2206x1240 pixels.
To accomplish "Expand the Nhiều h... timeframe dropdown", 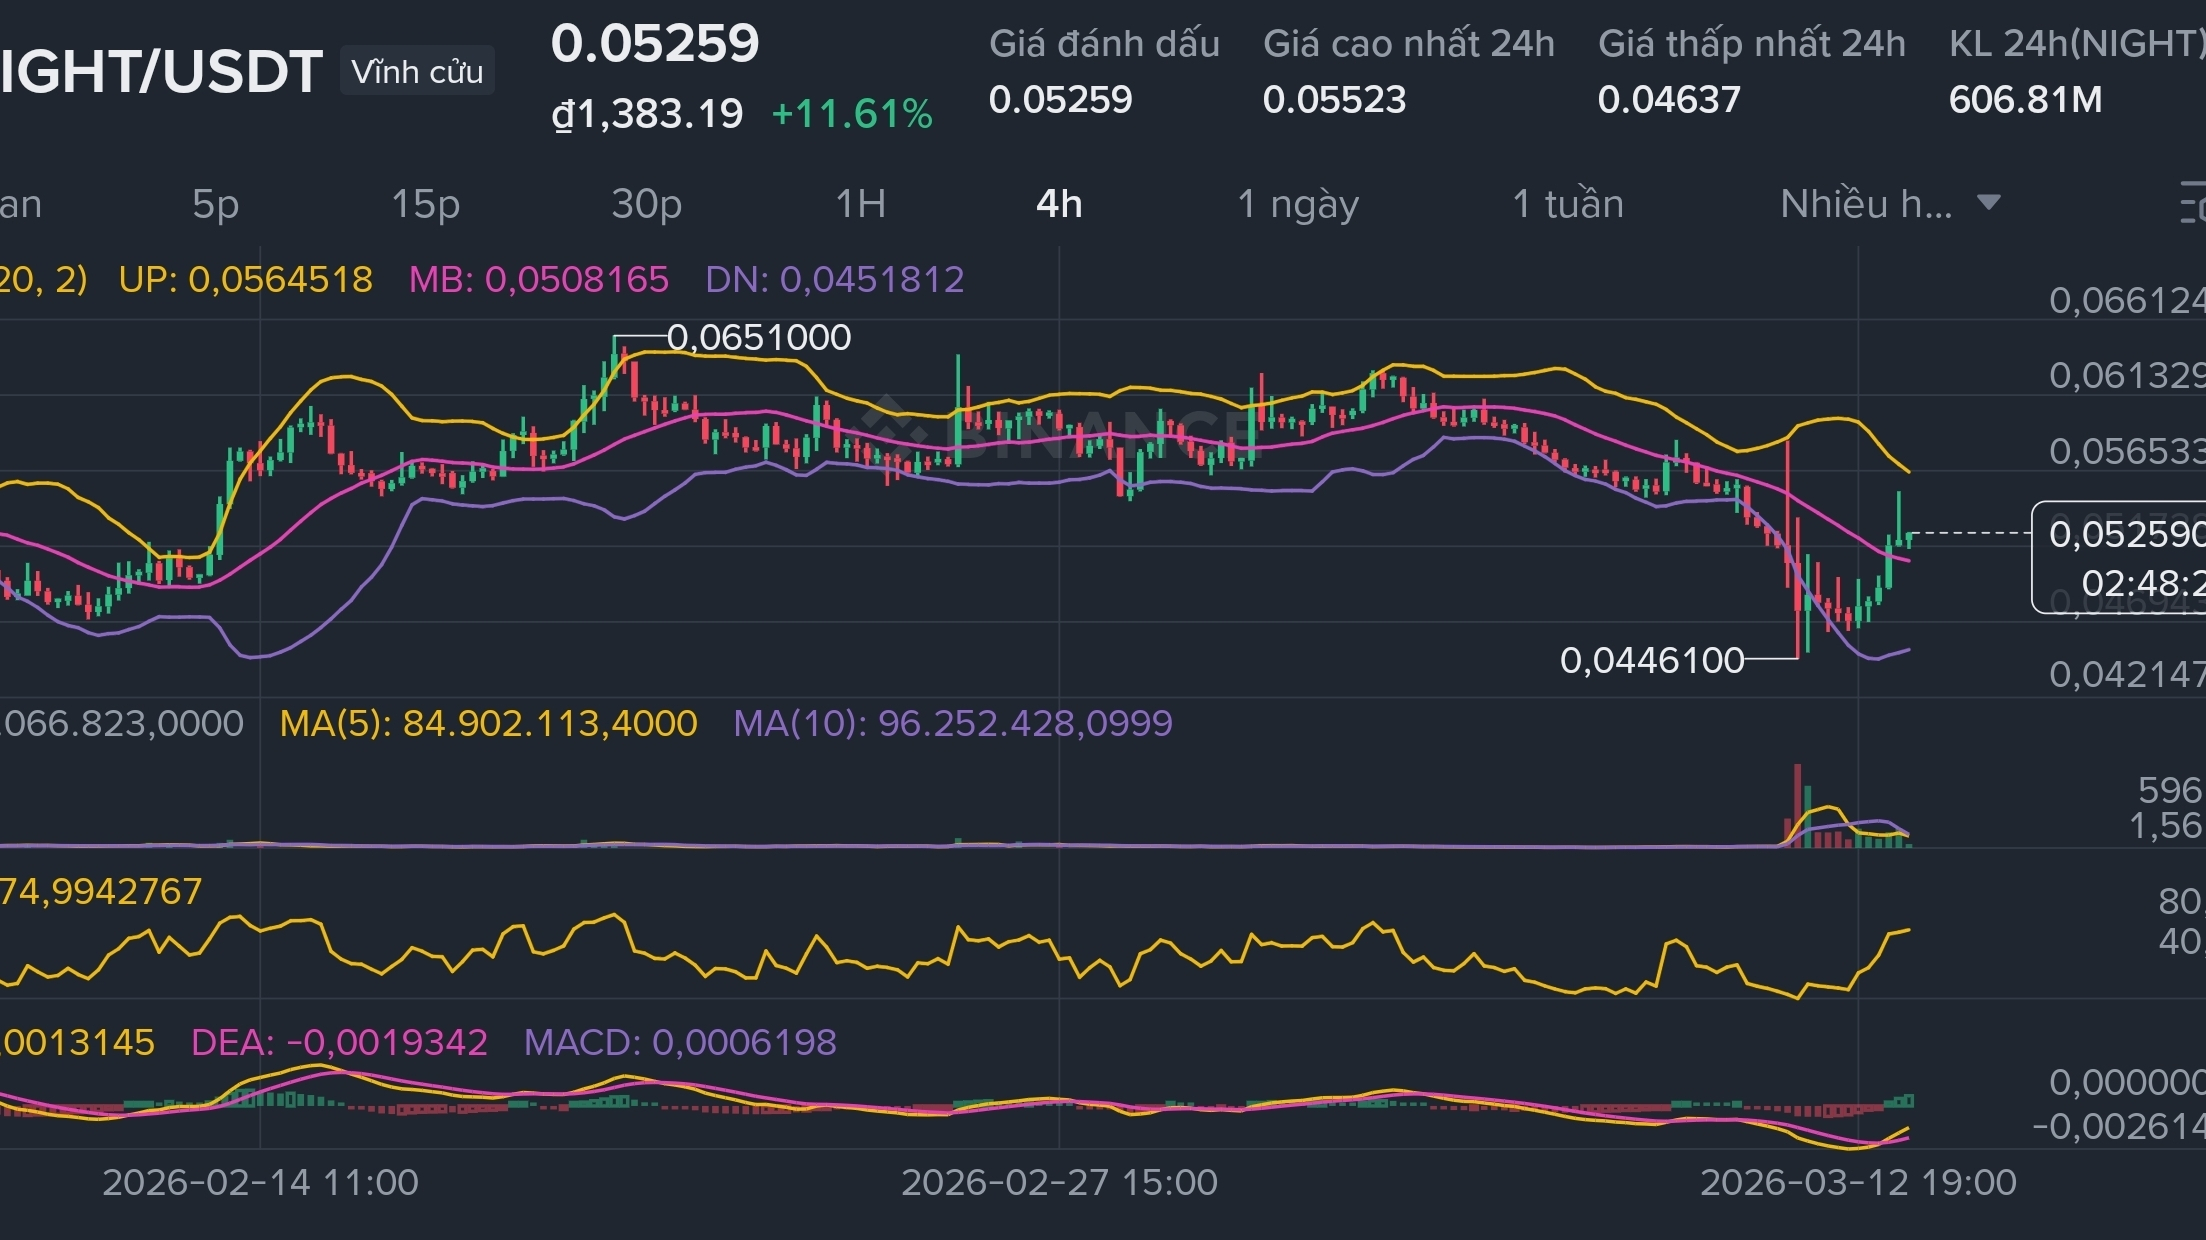I will coord(1866,204).
